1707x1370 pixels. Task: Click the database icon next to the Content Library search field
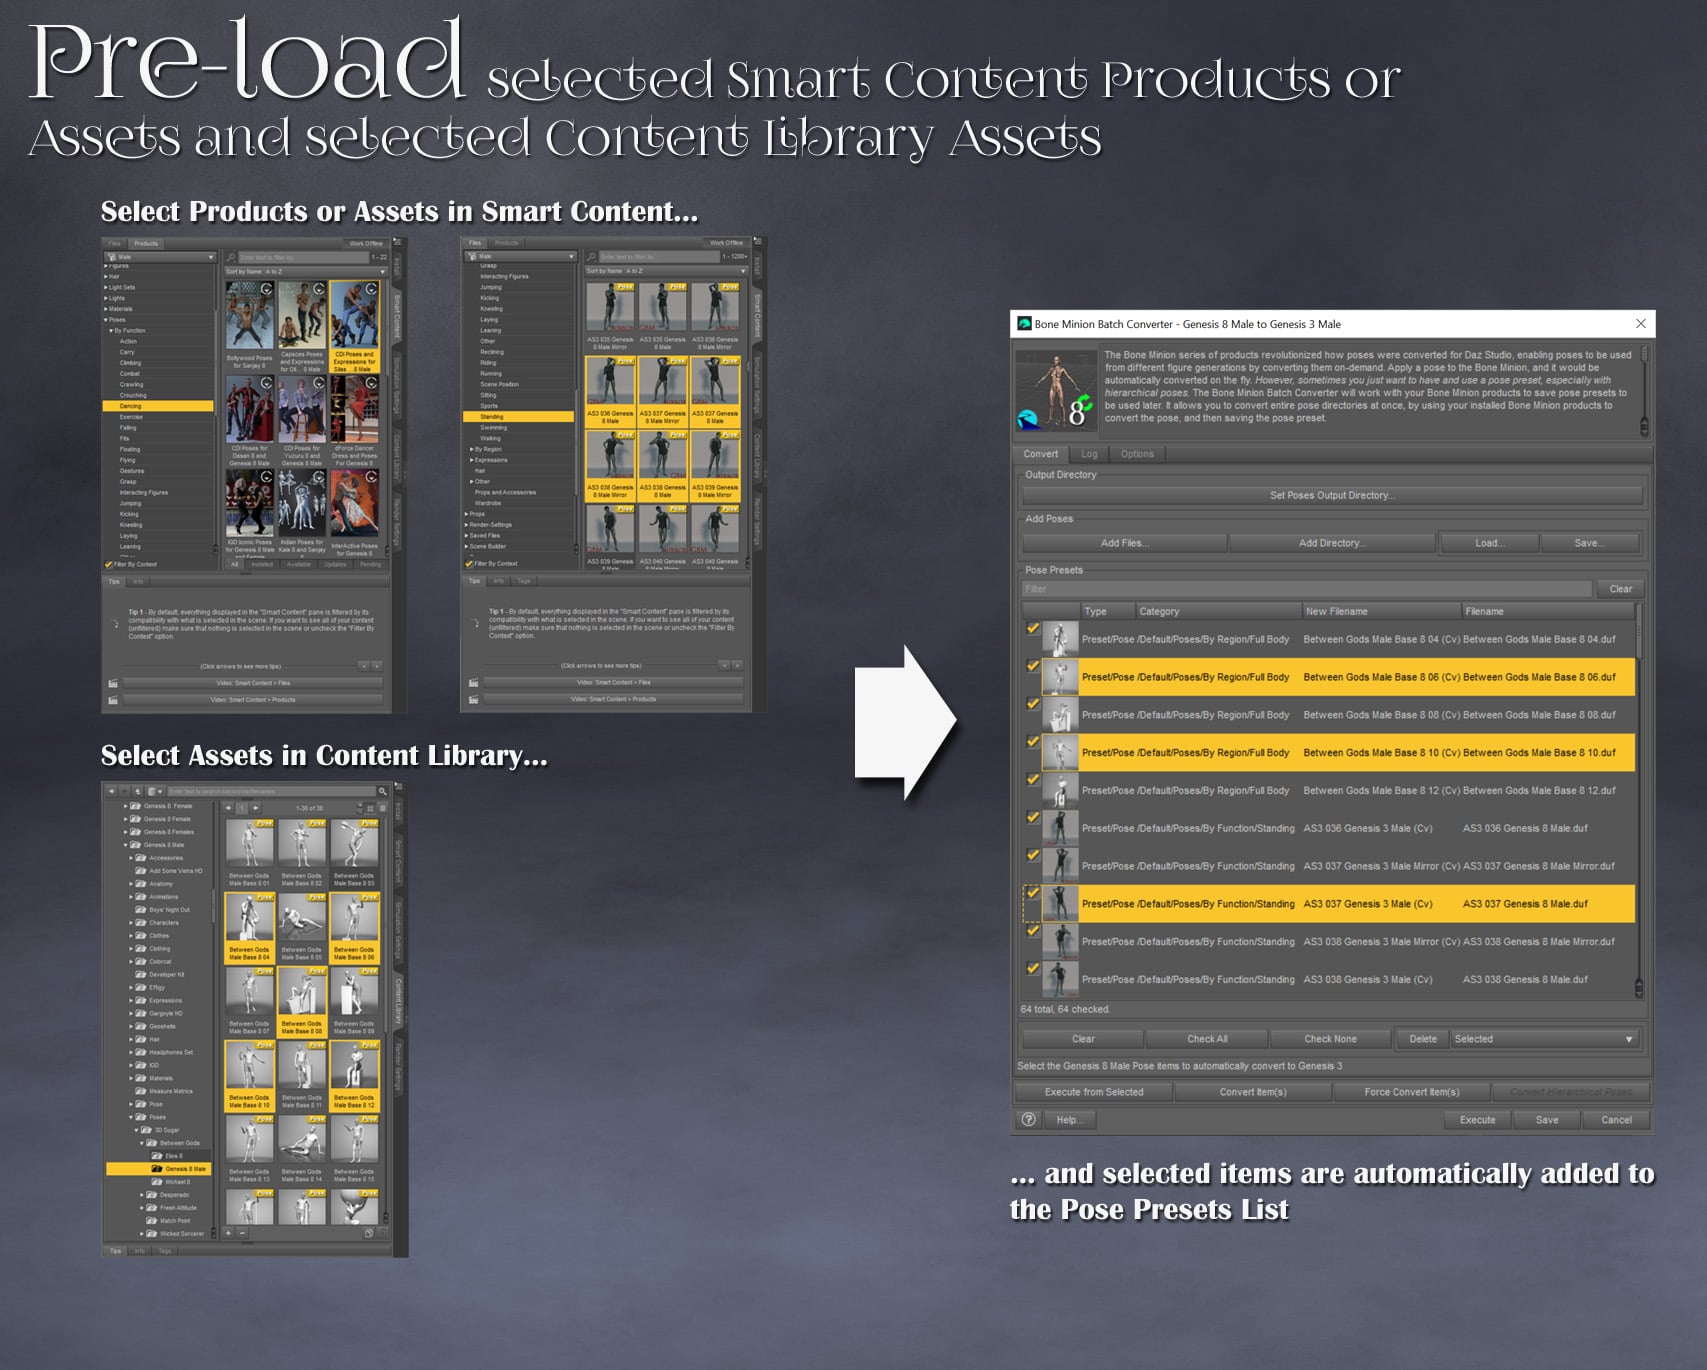pyautogui.click(x=152, y=791)
